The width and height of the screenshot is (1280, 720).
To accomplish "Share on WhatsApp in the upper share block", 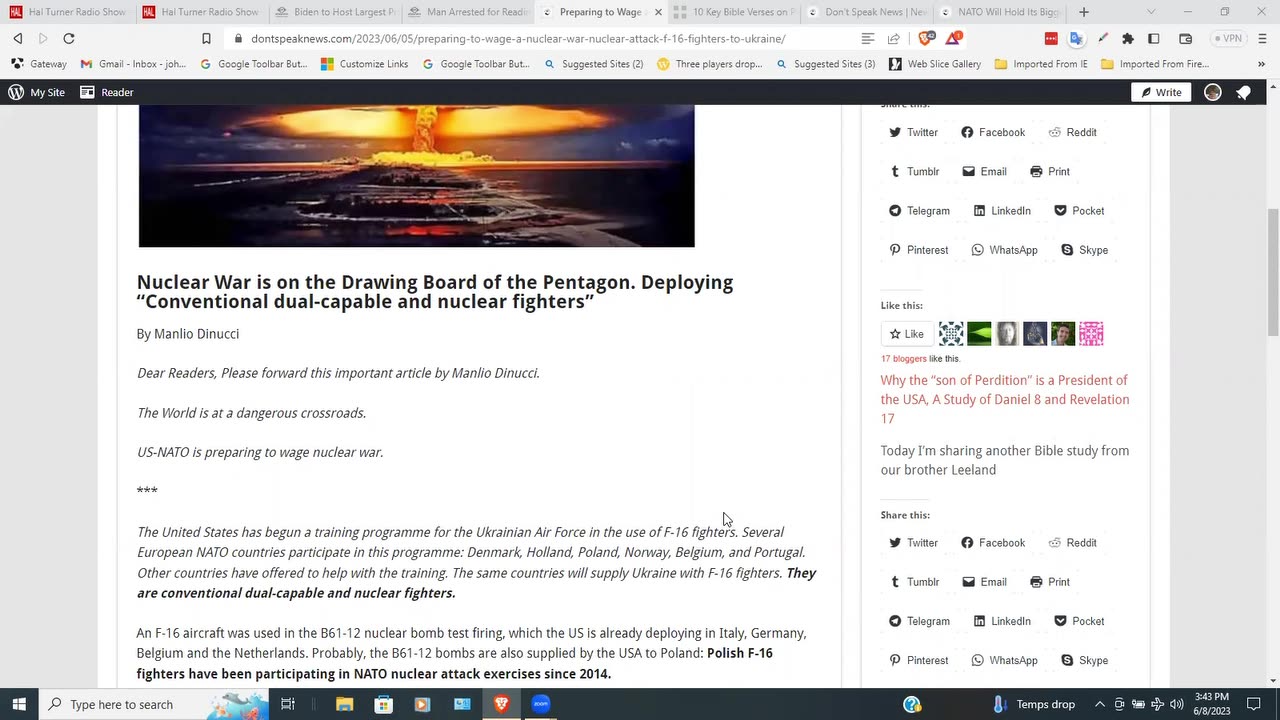I will click(1004, 250).
